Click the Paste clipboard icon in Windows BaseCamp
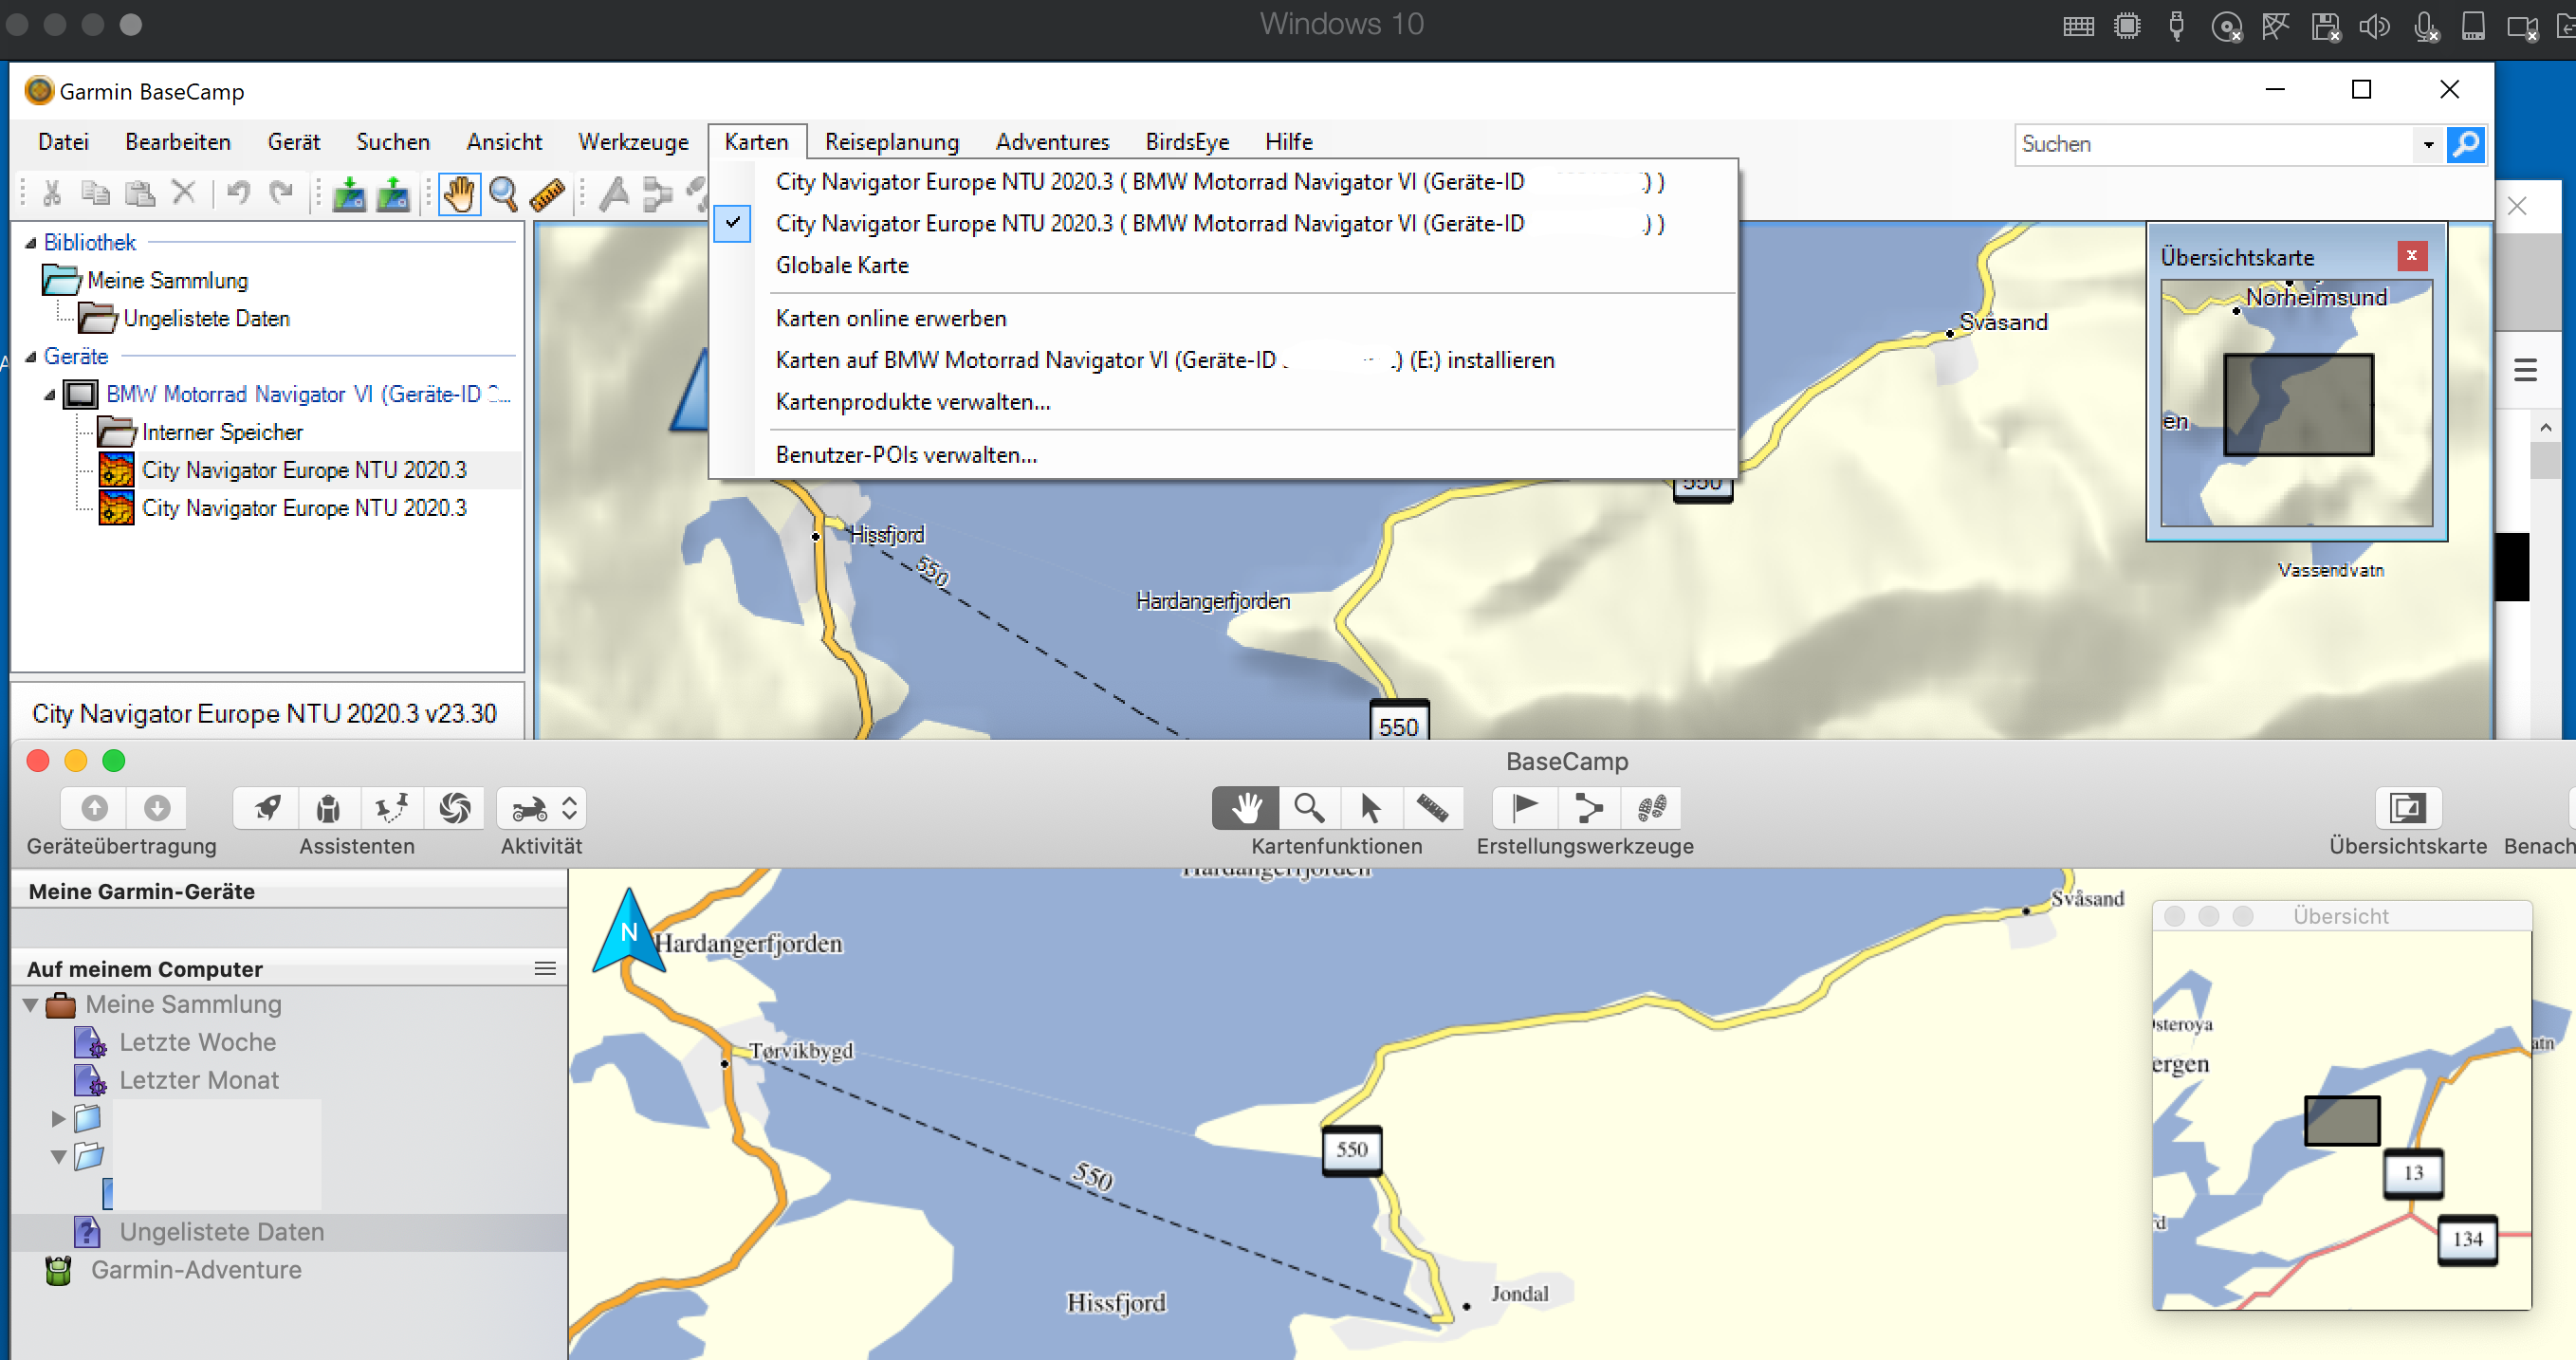The image size is (2576, 1360). [140, 193]
